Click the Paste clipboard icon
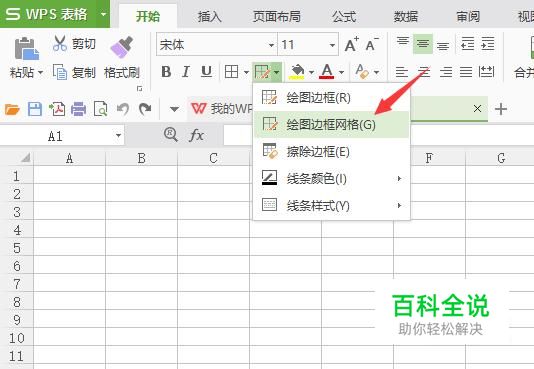This screenshot has height=369, width=534. [x=26, y=48]
